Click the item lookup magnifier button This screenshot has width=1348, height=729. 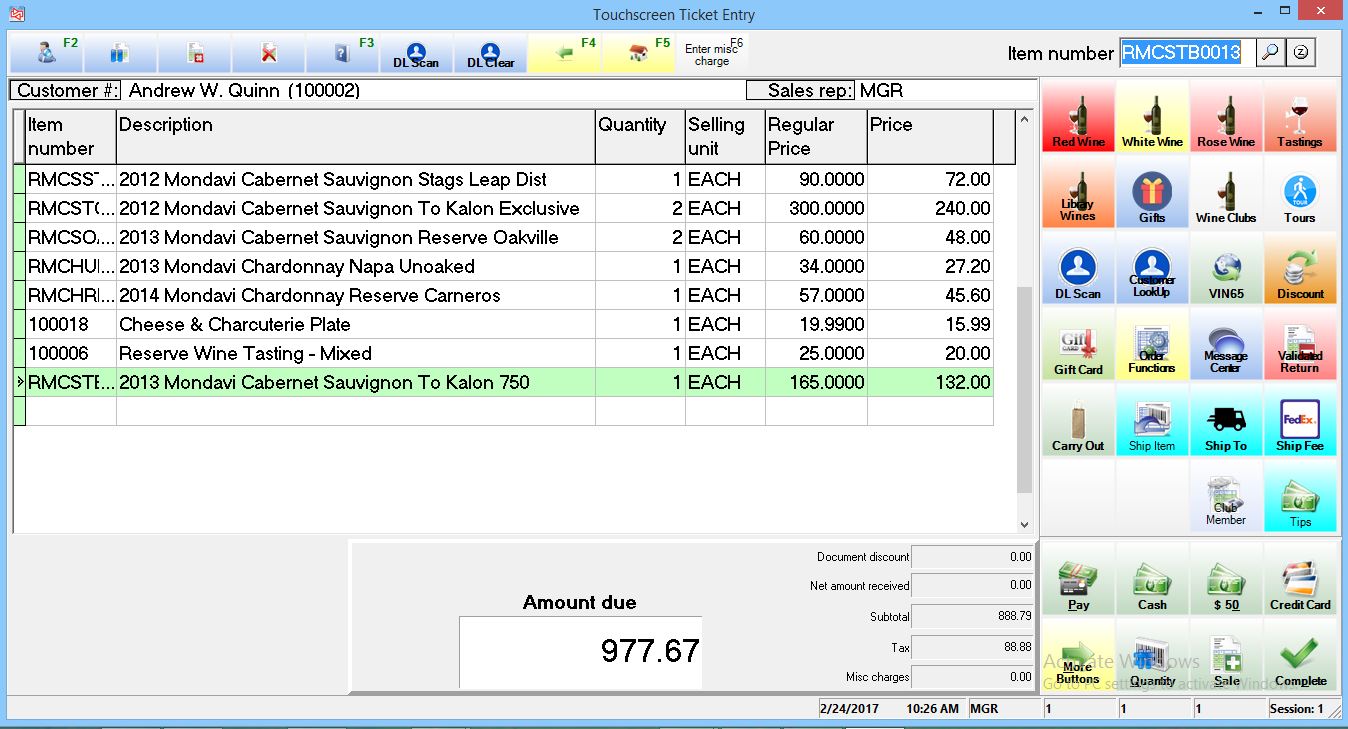pyautogui.click(x=1270, y=53)
